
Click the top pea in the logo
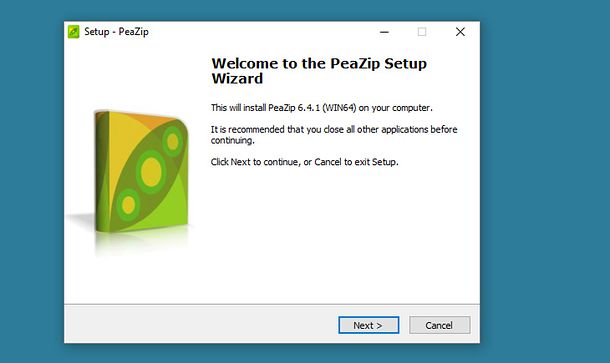click(x=172, y=142)
